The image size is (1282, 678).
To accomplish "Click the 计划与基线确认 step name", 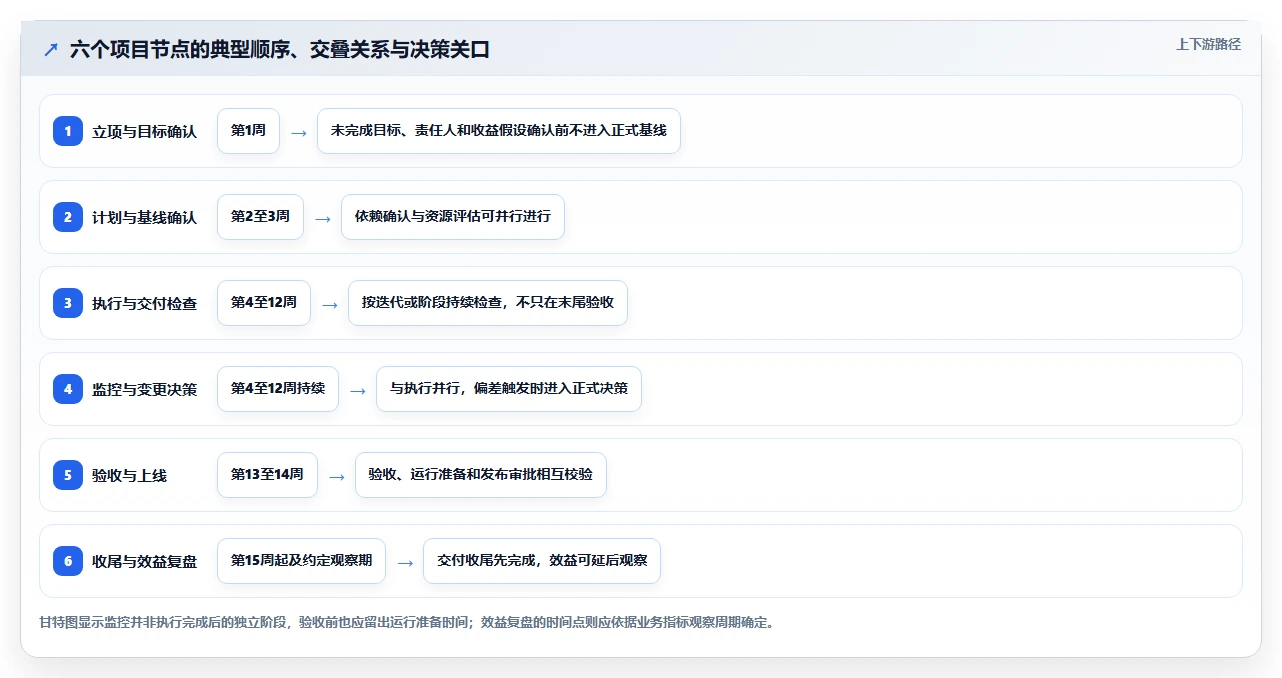I will 145,218.
